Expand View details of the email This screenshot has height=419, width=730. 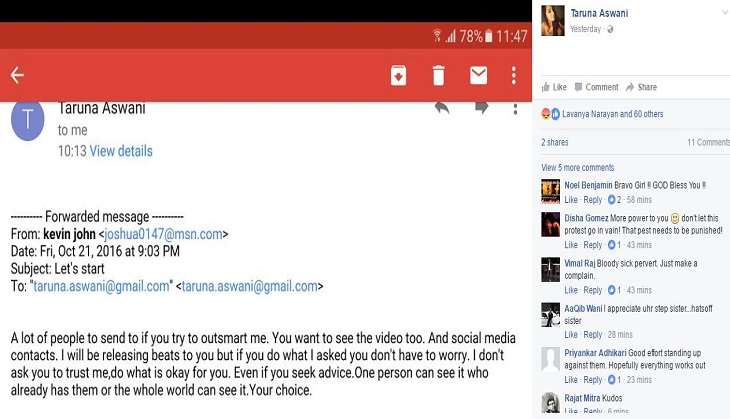point(121,151)
